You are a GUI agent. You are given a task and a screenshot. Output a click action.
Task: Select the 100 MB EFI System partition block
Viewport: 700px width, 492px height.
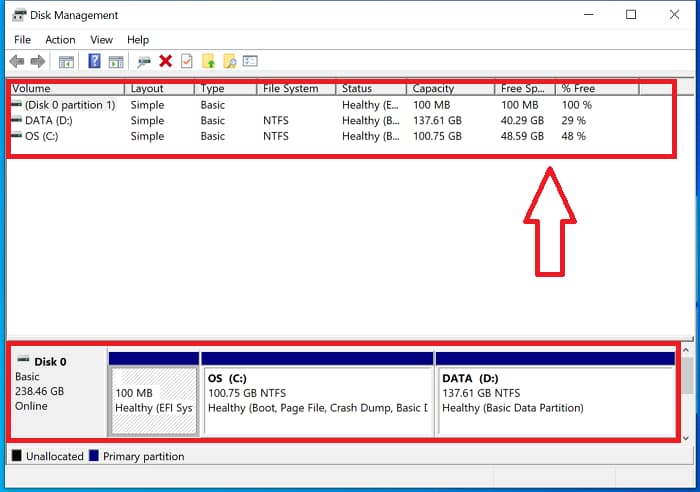[x=153, y=400]
